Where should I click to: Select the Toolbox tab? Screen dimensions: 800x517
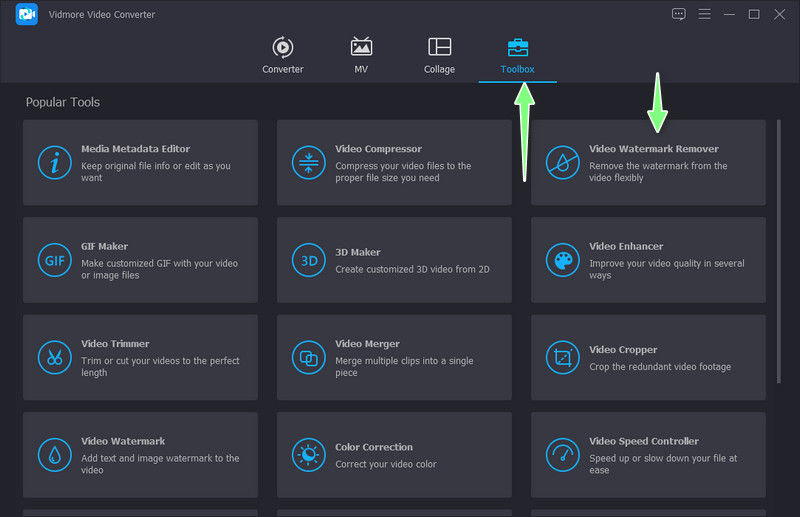click(518, 55)
